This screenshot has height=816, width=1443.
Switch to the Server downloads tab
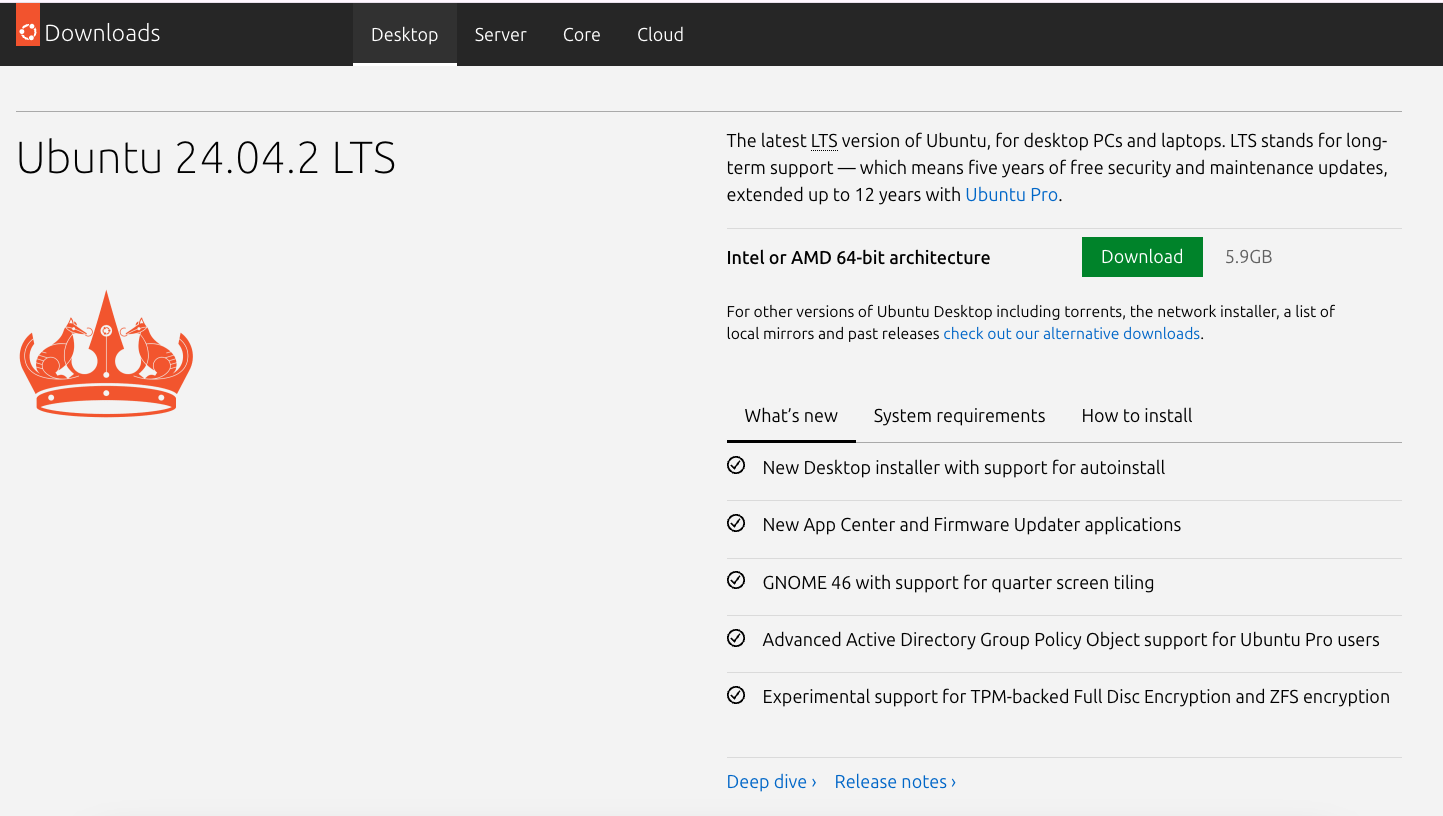tap(500, 34)
